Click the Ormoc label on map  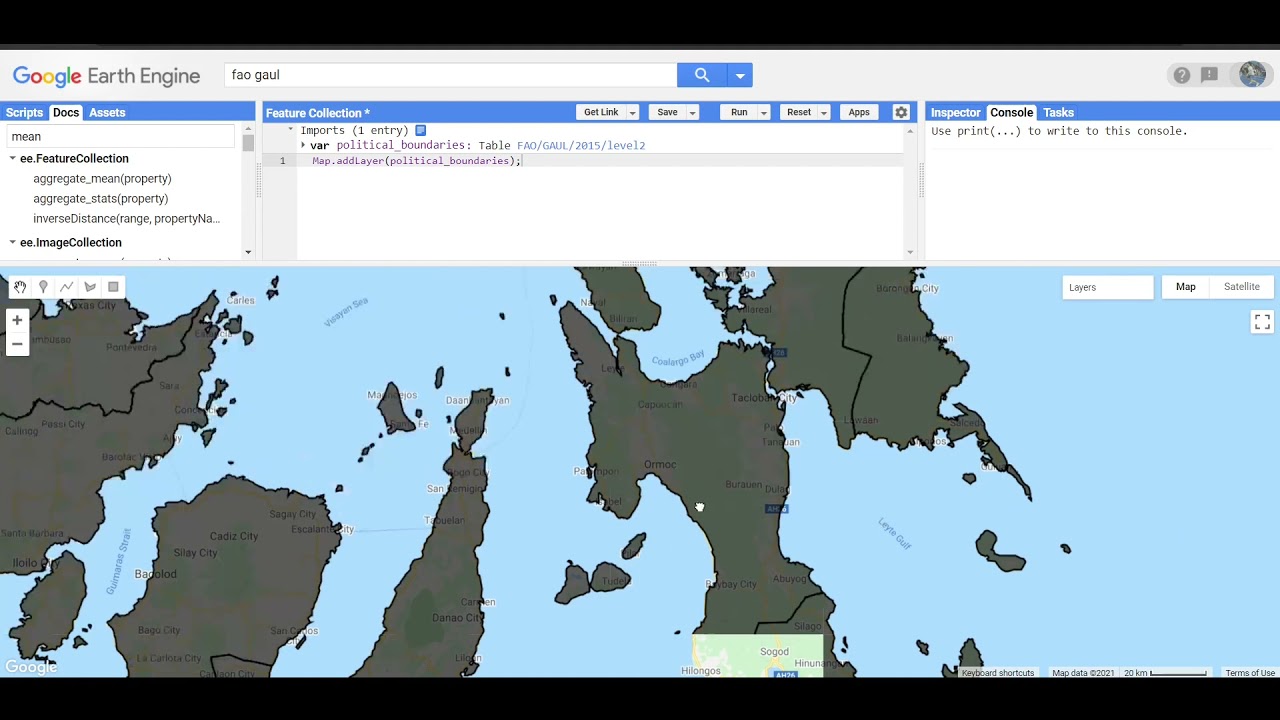tap(660, 464)
